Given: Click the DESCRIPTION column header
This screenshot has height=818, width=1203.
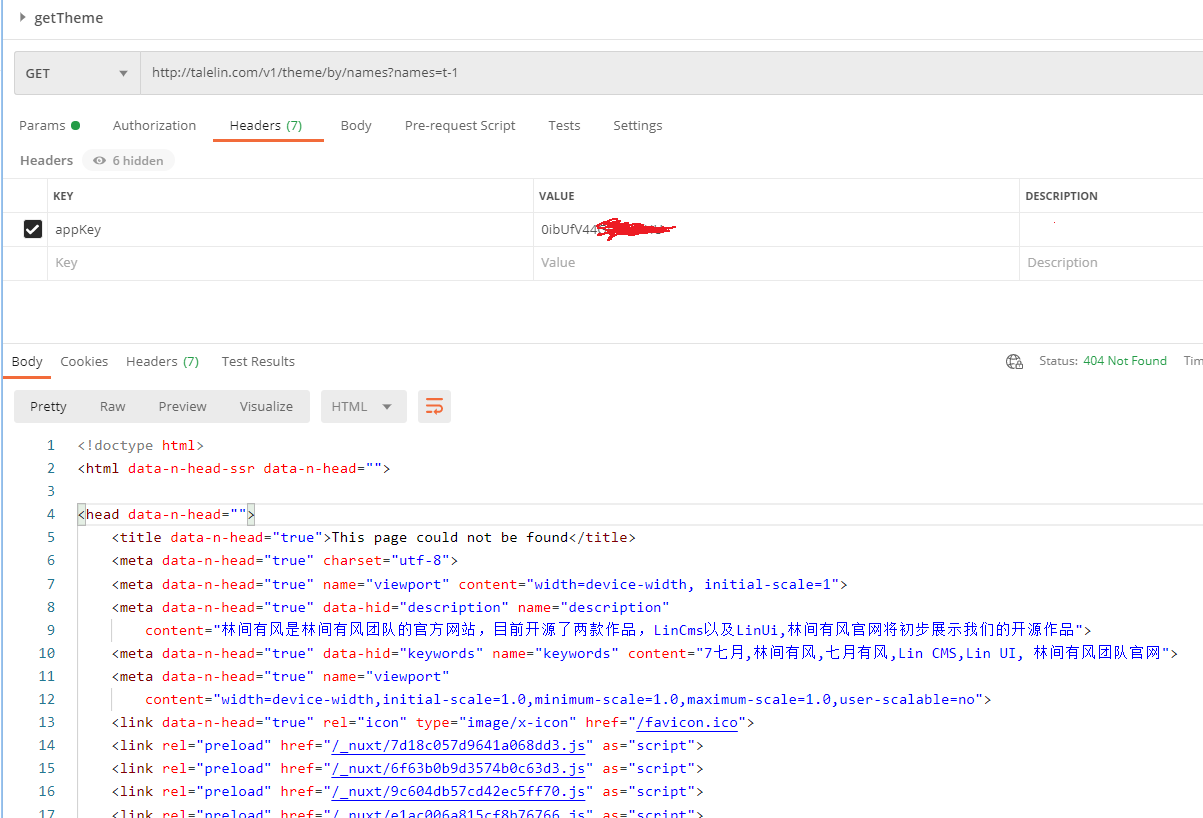Looking at the screenshot, I should pos(1061,196).
